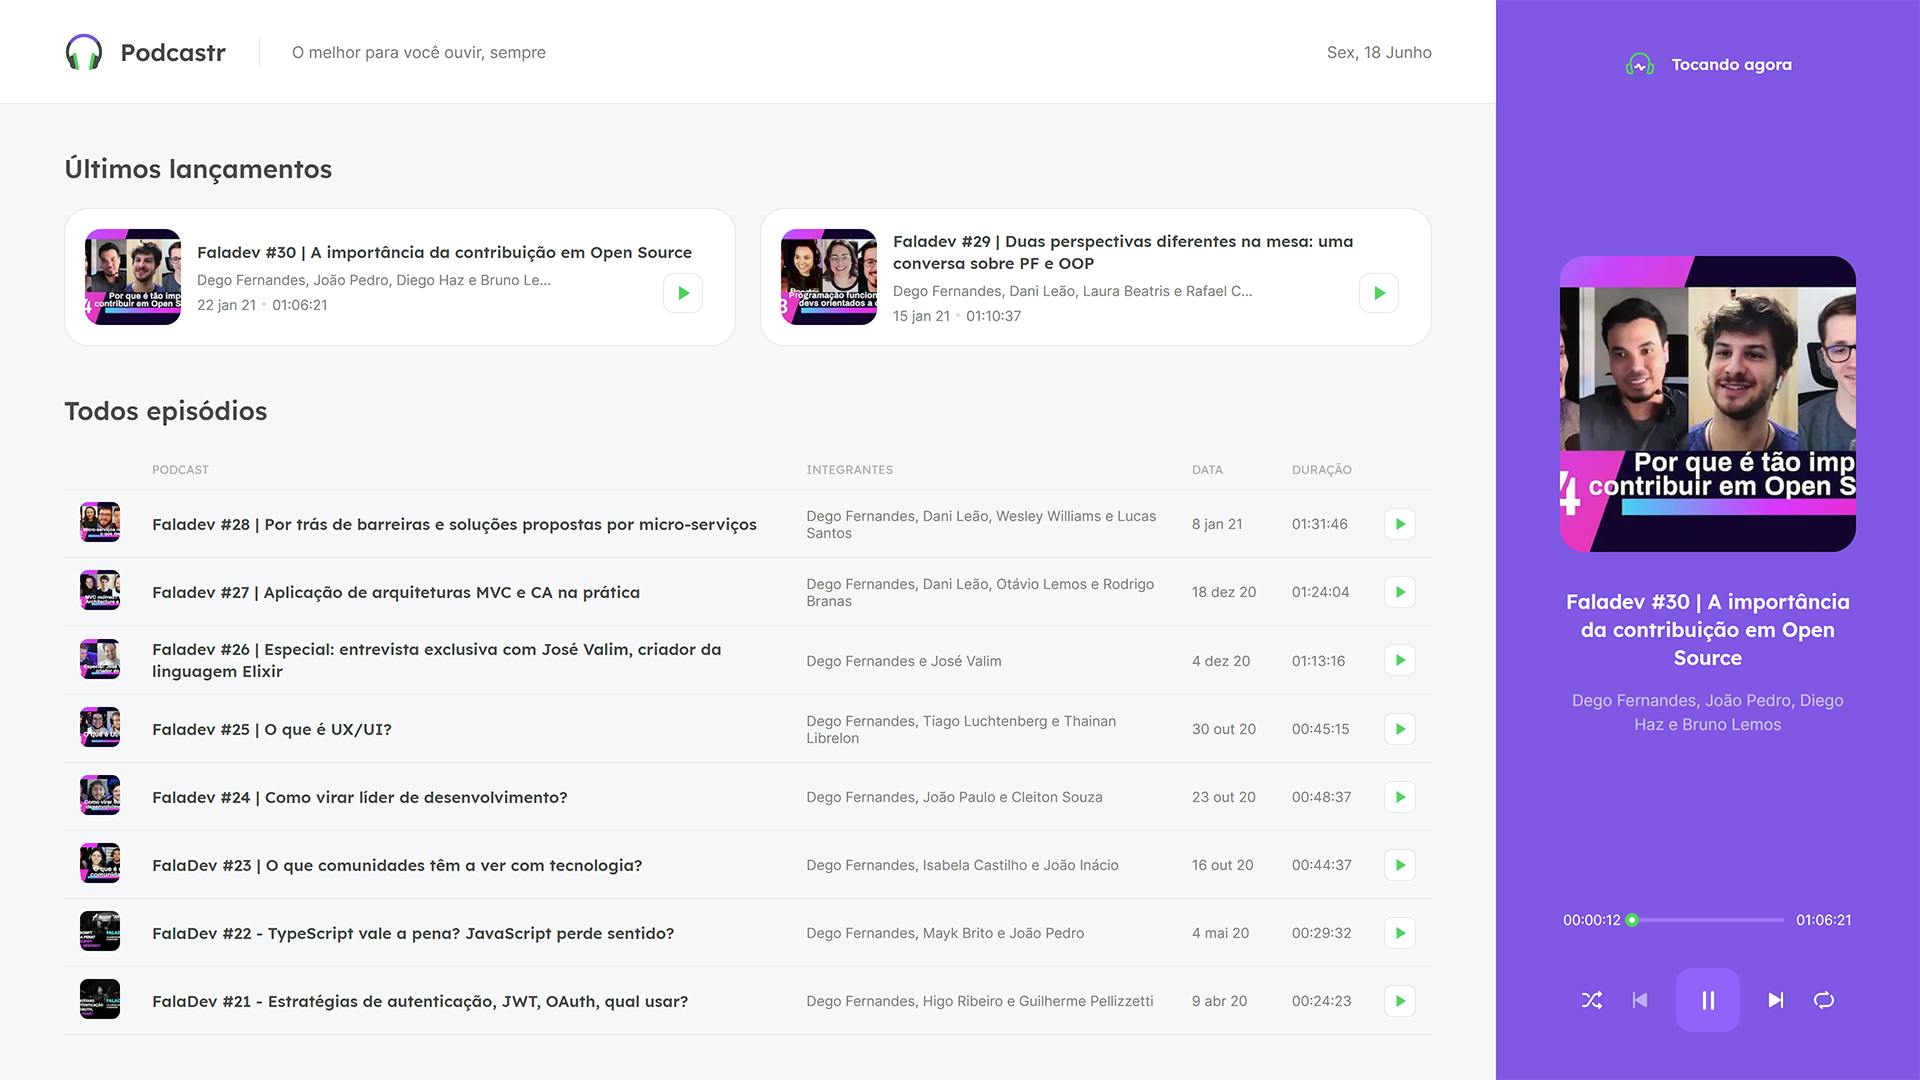The height and width of the screenshot is (1080, 1920).
Task: Click Faladev #29 thumbnail in latest releases
Action: tap(829, 277)
